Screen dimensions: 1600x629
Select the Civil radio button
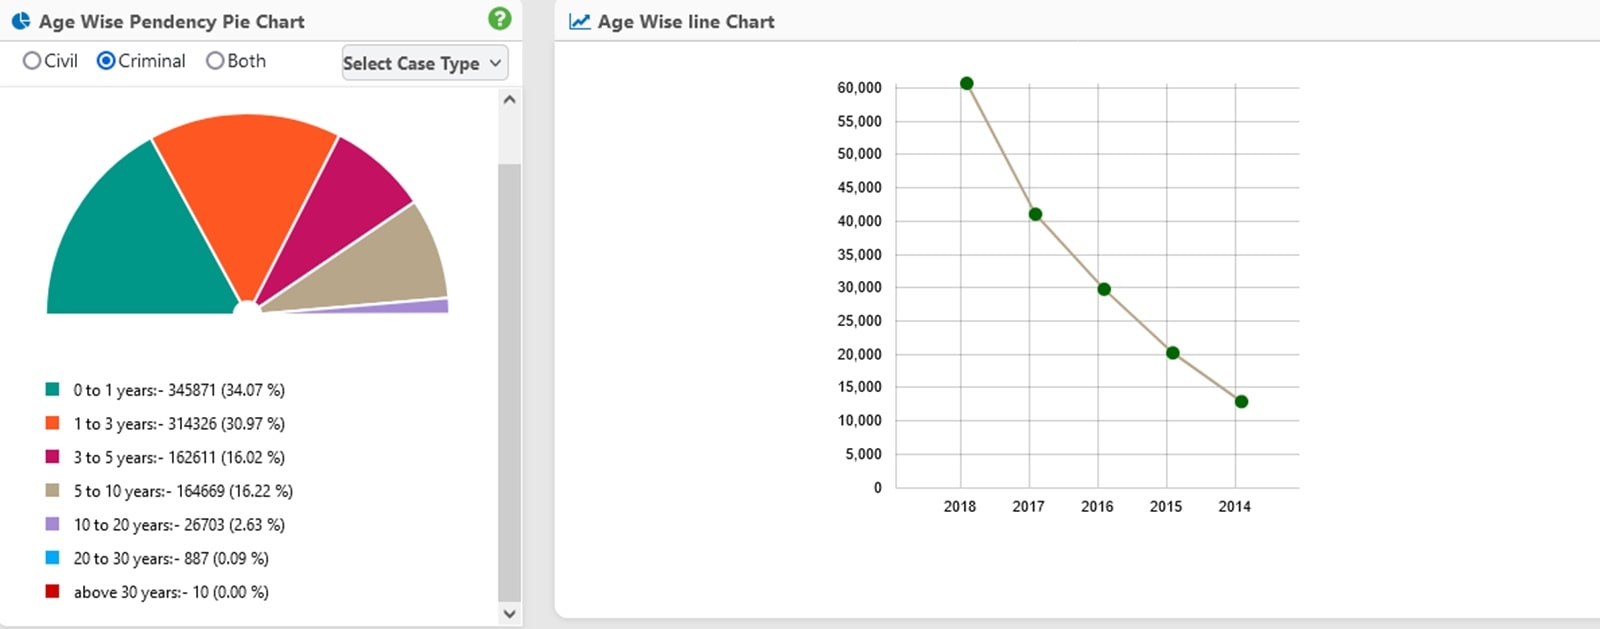point(32,61)
